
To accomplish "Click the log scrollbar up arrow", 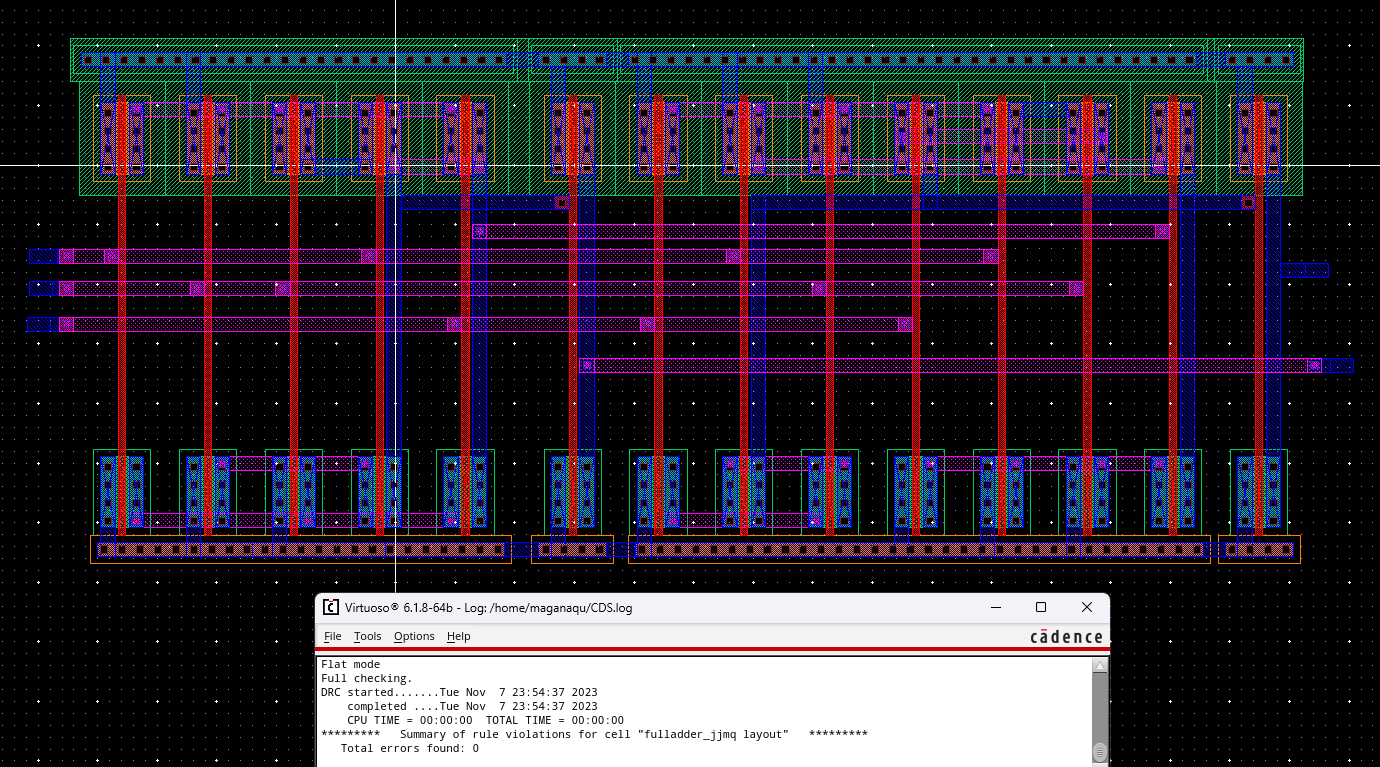I will [x=1100, y=666].
